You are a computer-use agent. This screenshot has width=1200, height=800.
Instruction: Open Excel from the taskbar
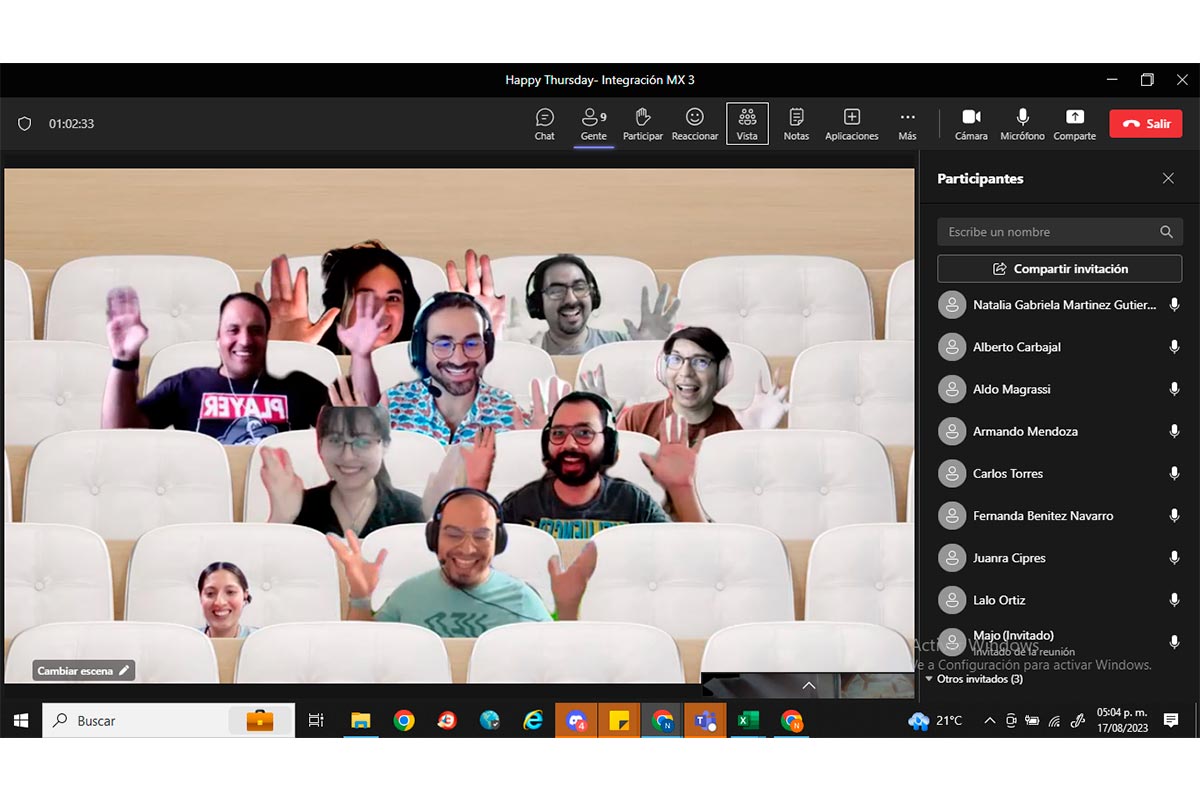[748, 720]
